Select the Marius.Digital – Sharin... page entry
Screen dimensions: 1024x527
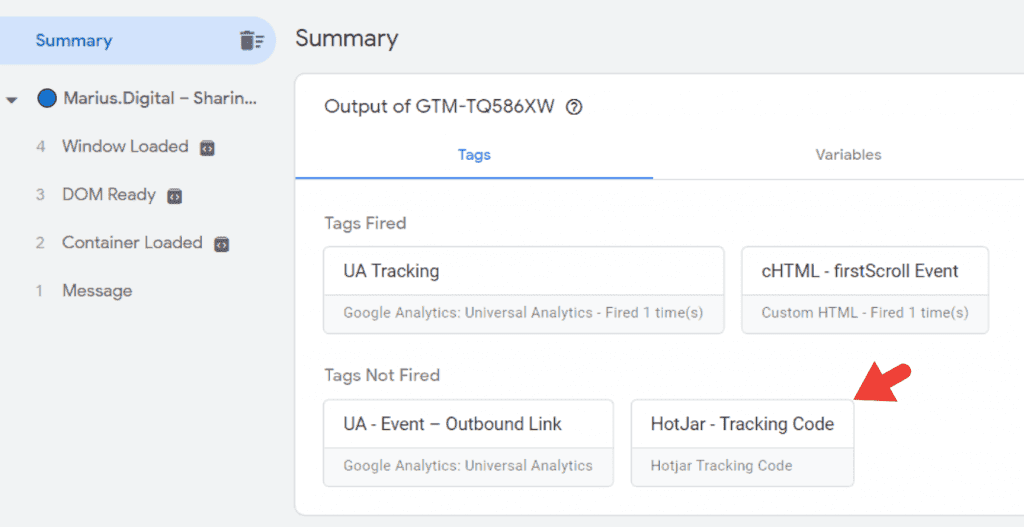point(160,98)
